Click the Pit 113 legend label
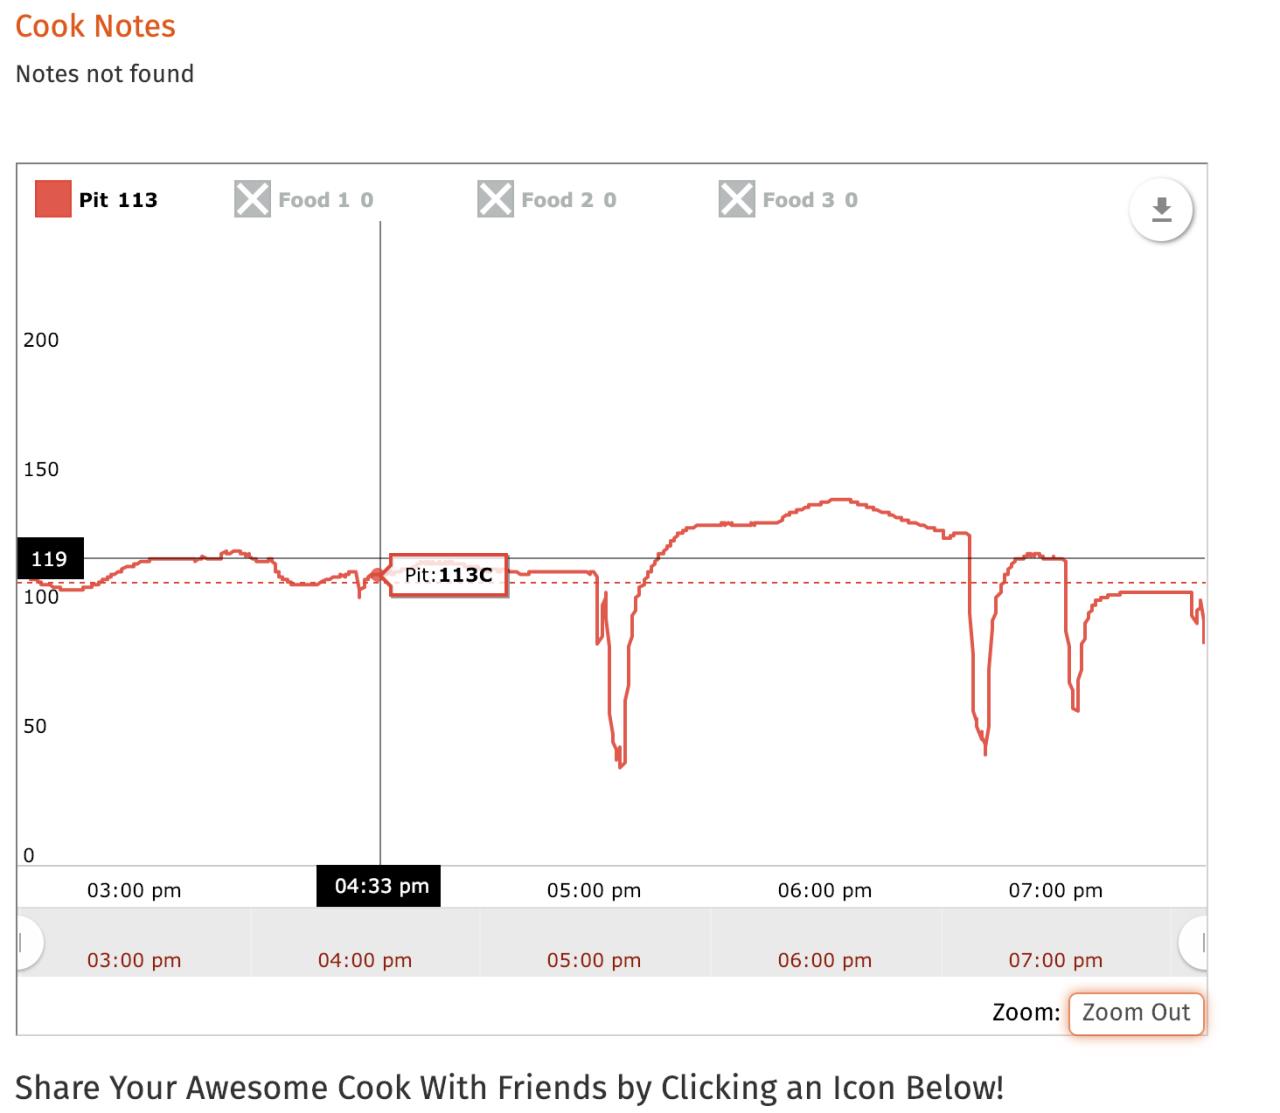This screenshot has height=1113, width=1280. click(x=118, y=200)
